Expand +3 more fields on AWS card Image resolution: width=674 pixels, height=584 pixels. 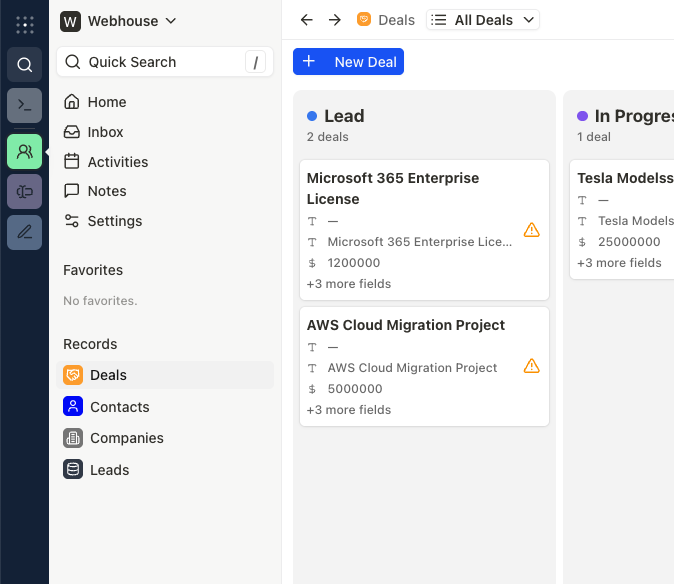point(349,410)
